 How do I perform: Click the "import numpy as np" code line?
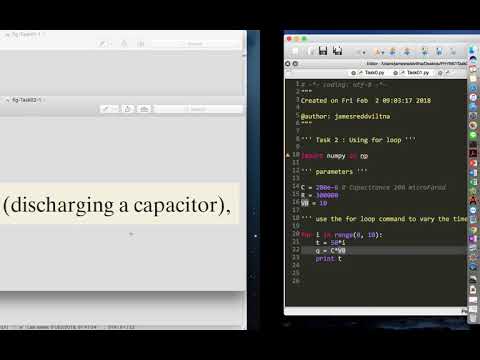tap(334, 156)
